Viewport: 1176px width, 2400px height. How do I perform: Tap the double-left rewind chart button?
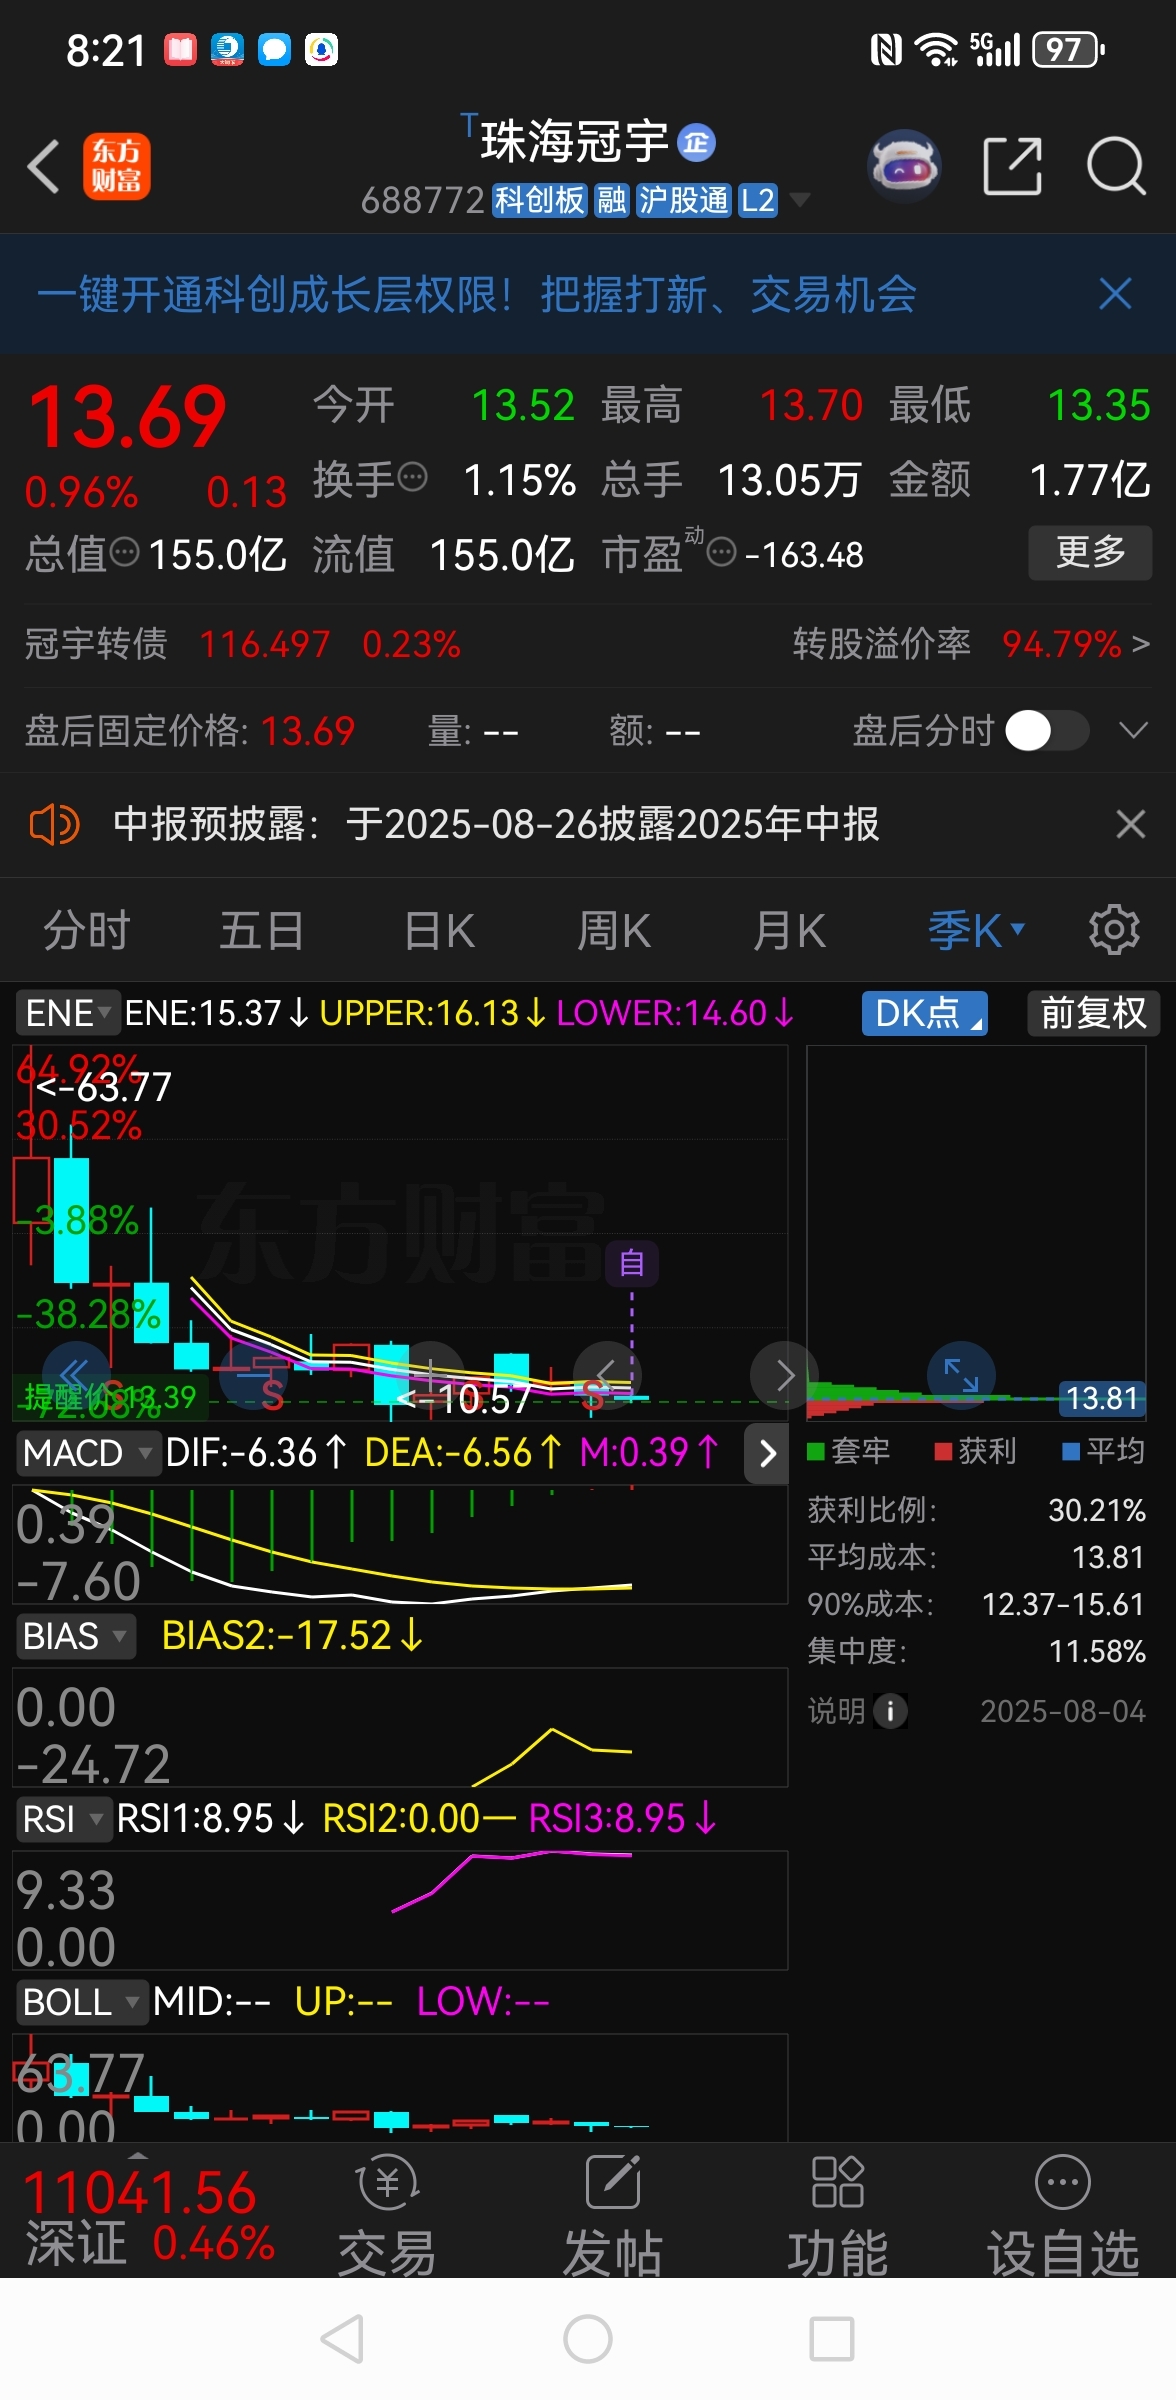point(75,1374)
